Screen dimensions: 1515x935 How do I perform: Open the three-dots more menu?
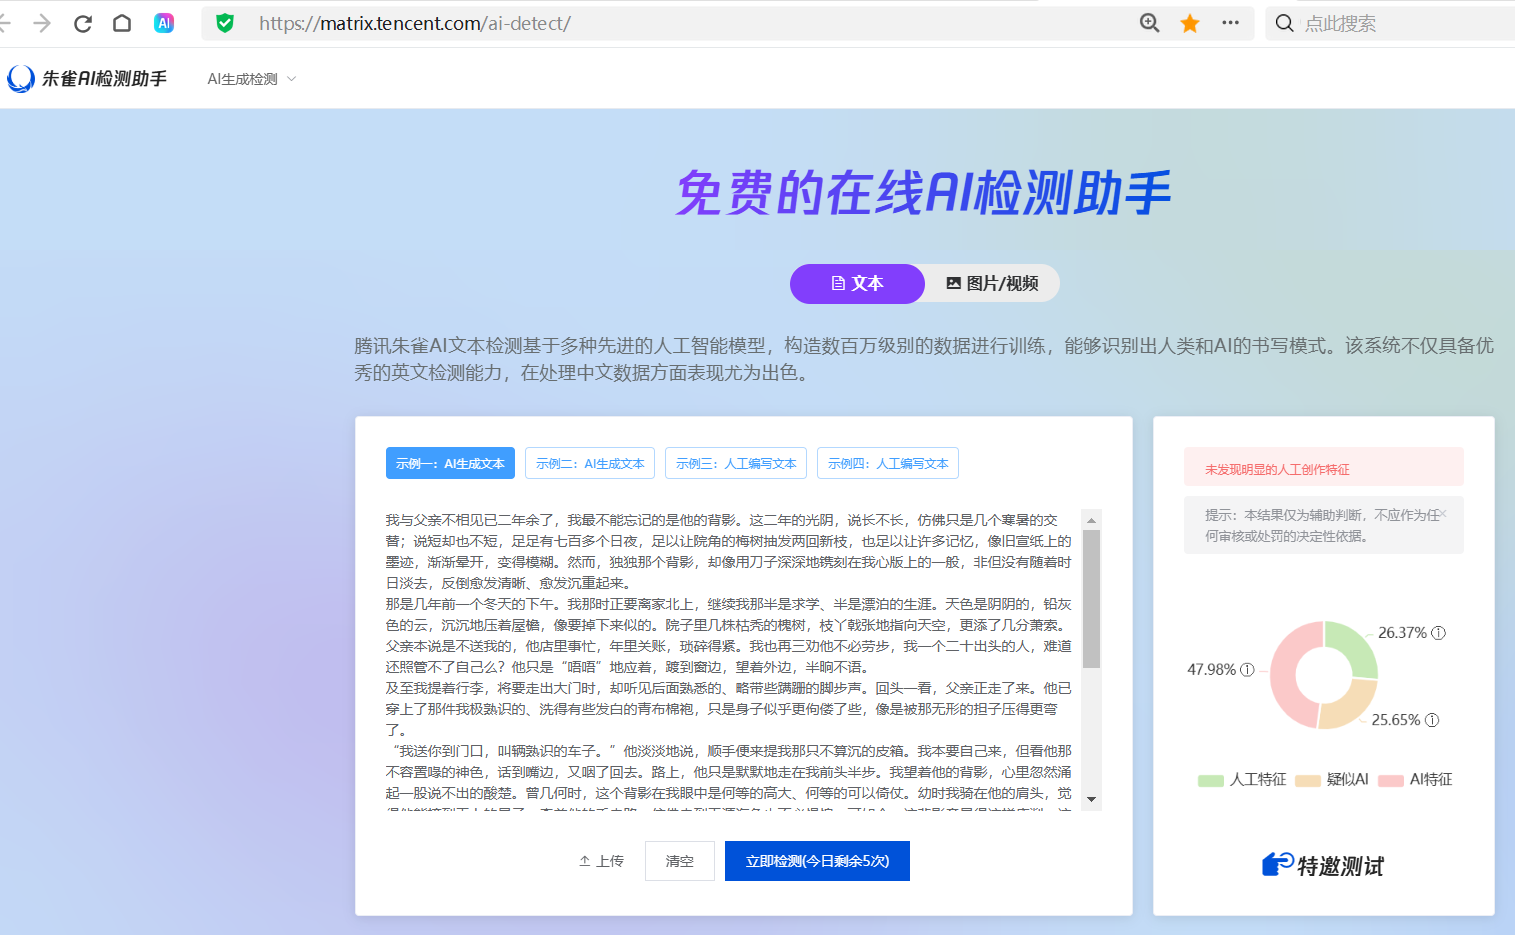pos(1230,23)
